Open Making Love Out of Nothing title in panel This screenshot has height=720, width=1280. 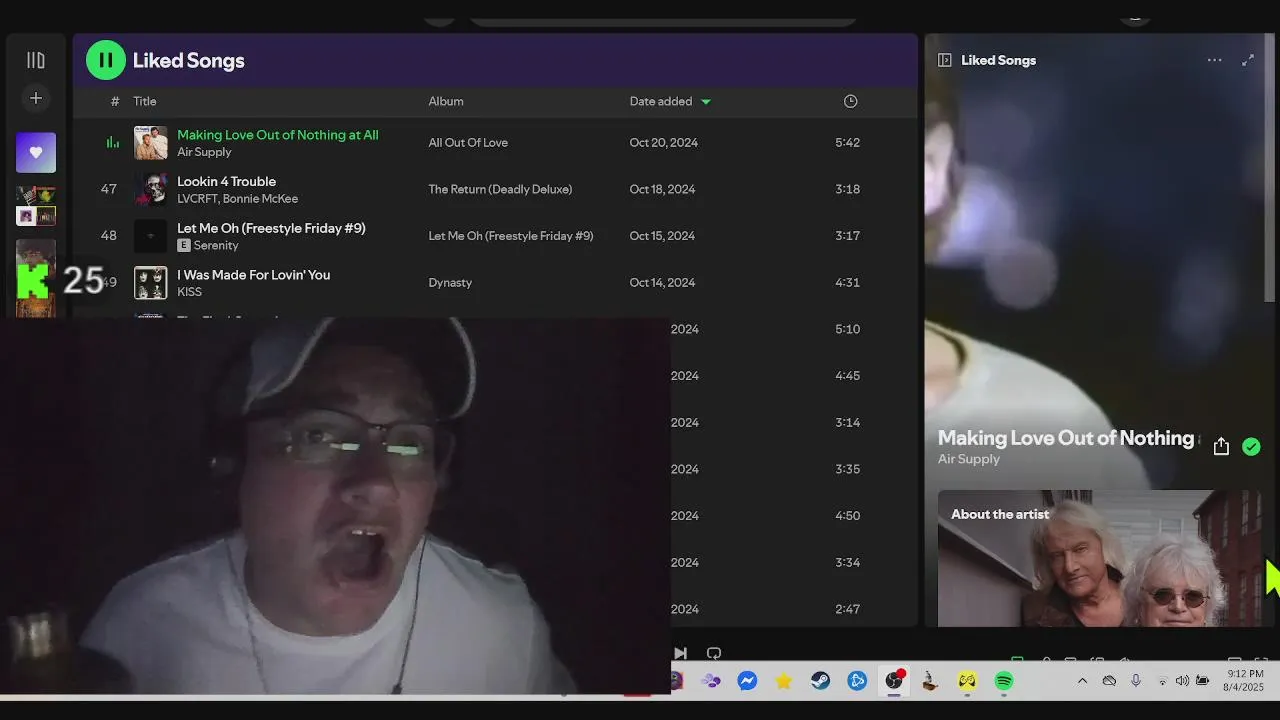point(1067,438)
